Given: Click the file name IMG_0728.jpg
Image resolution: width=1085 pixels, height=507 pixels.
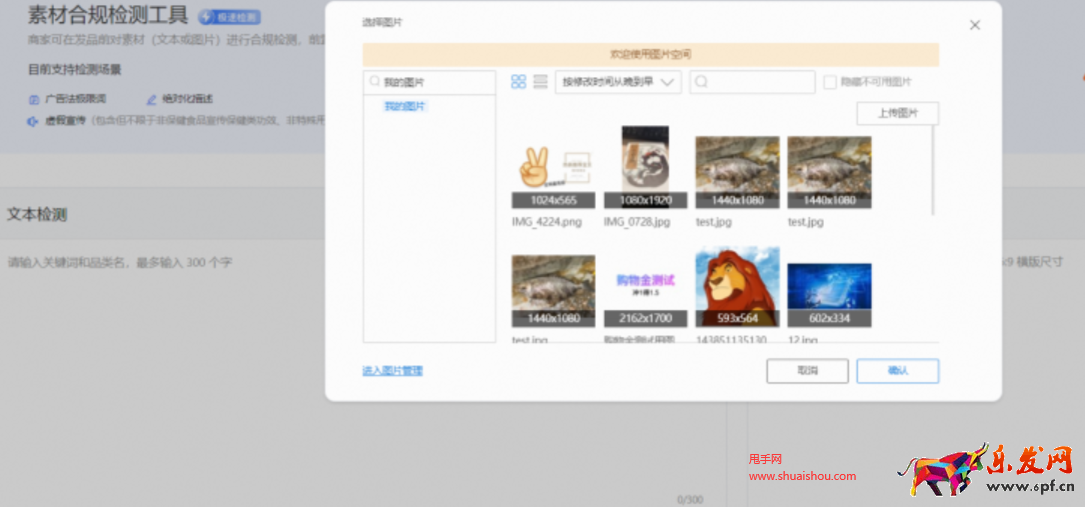Looking at the screenshot, I should click(x=637, y=222).
